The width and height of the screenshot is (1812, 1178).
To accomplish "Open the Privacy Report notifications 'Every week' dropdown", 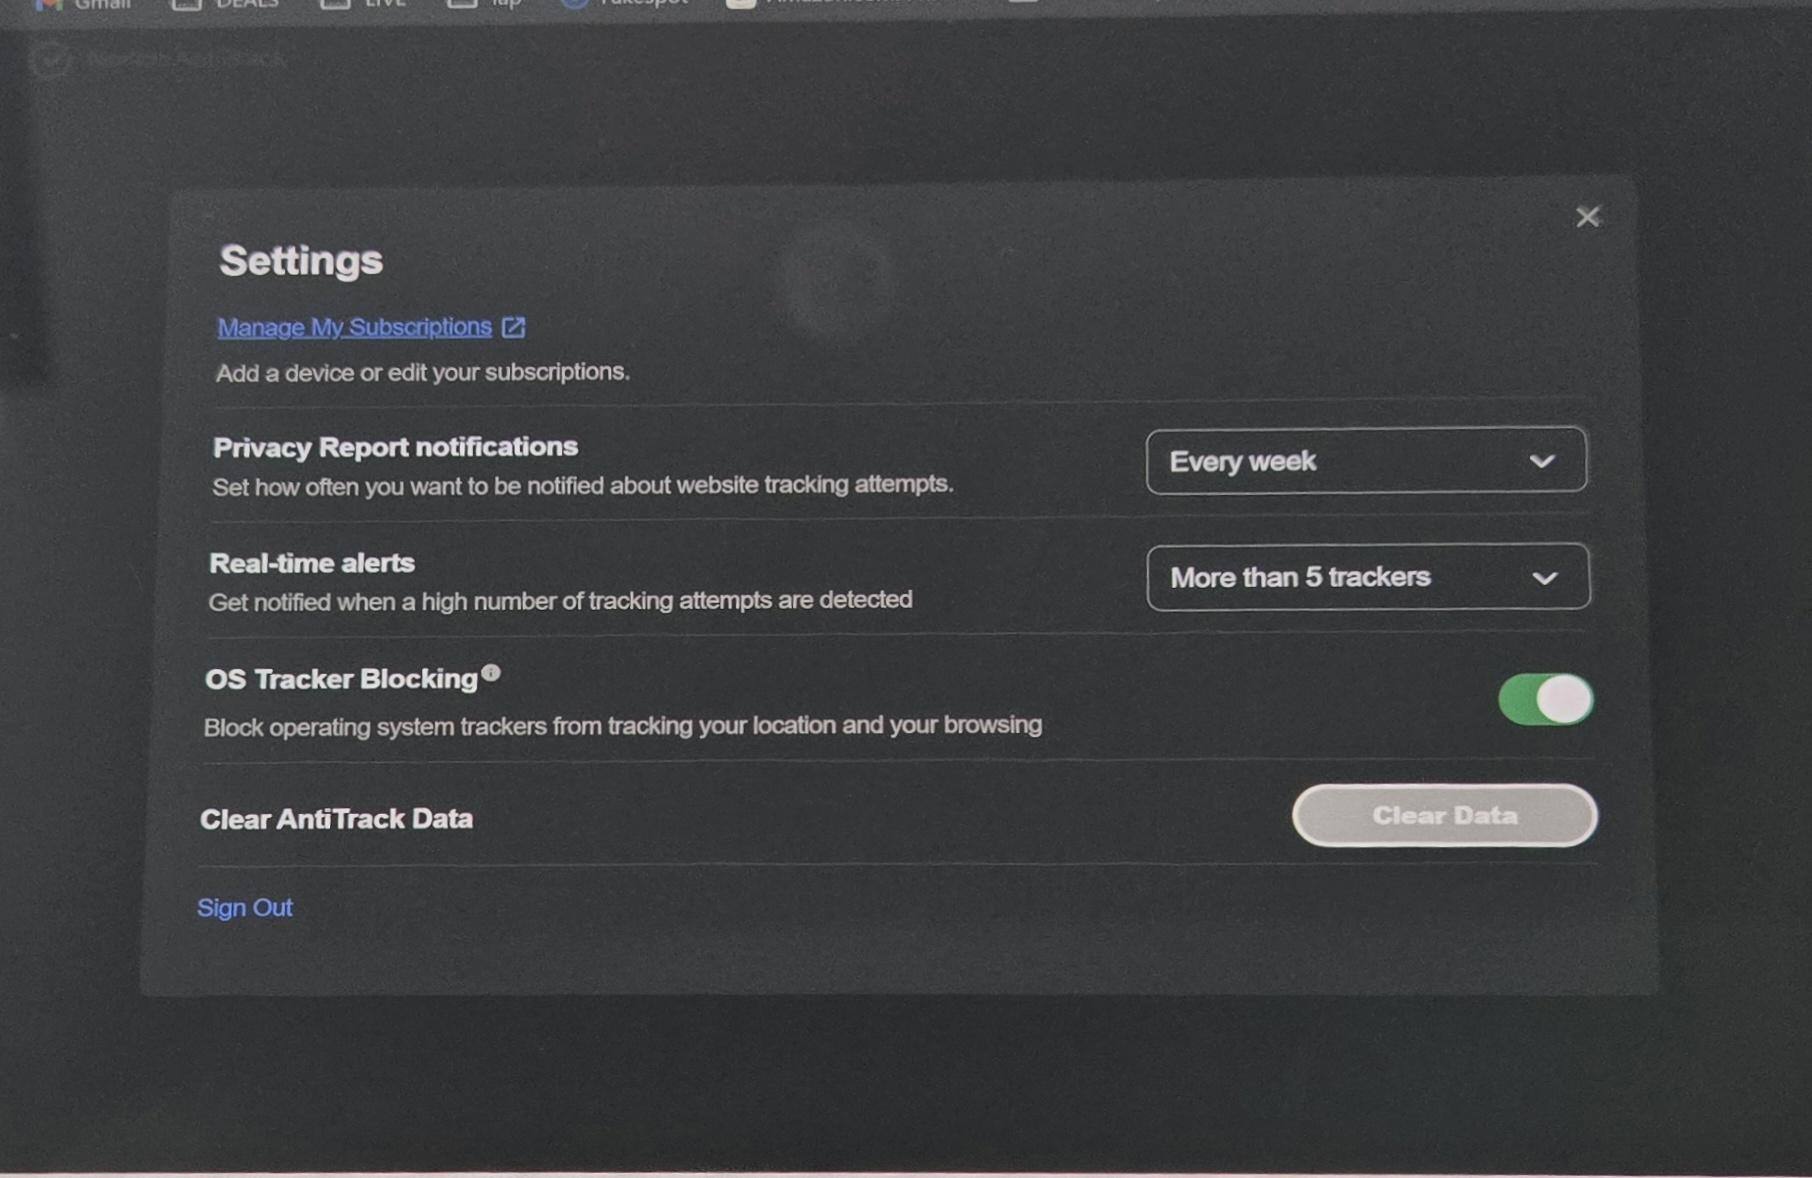I will click(1365, 461).
